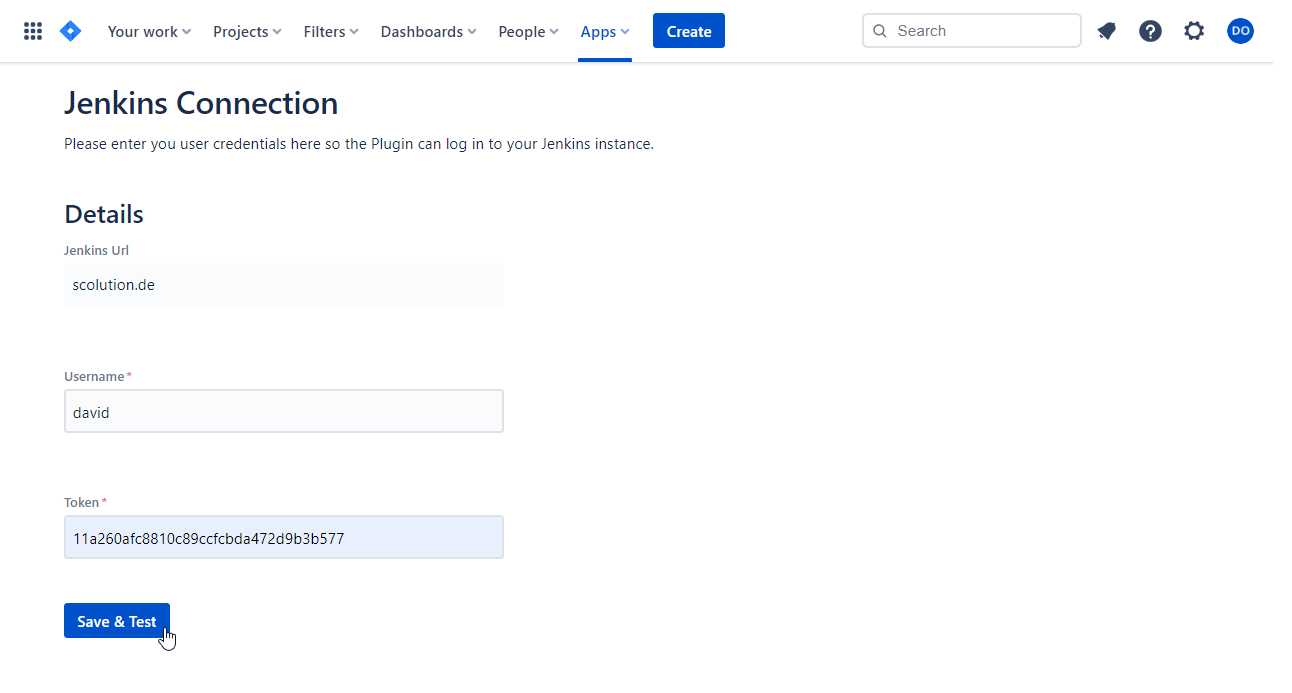Viewport: 1292px width, 693px height.
Task: Click the Jenkins Url field
Action: (x=284, y=285)
